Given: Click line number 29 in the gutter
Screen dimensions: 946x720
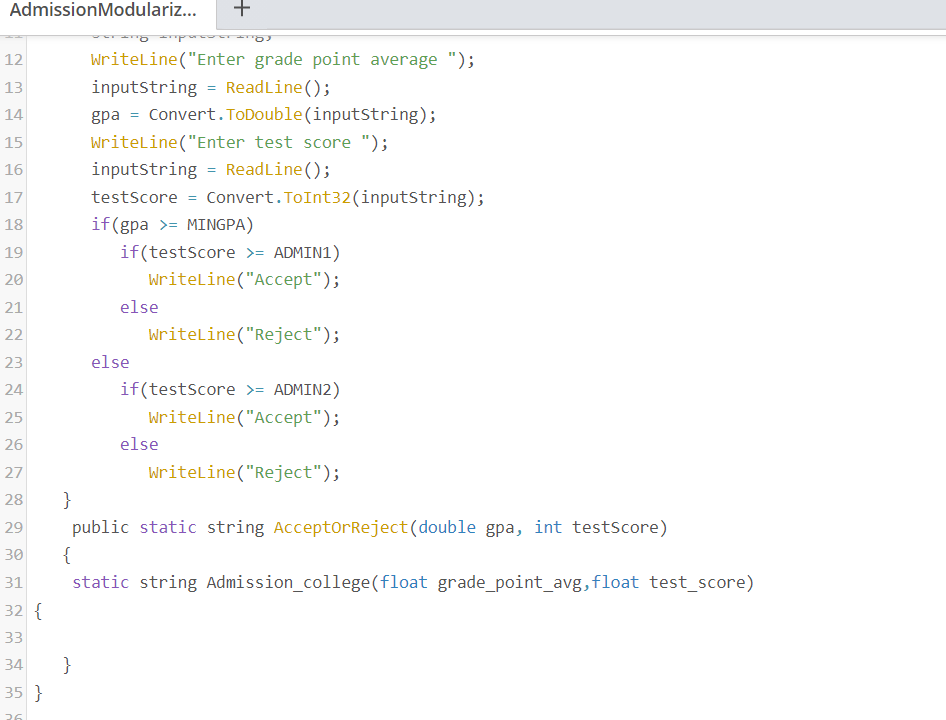Looking at the screenshot, I should pos(14,527).
